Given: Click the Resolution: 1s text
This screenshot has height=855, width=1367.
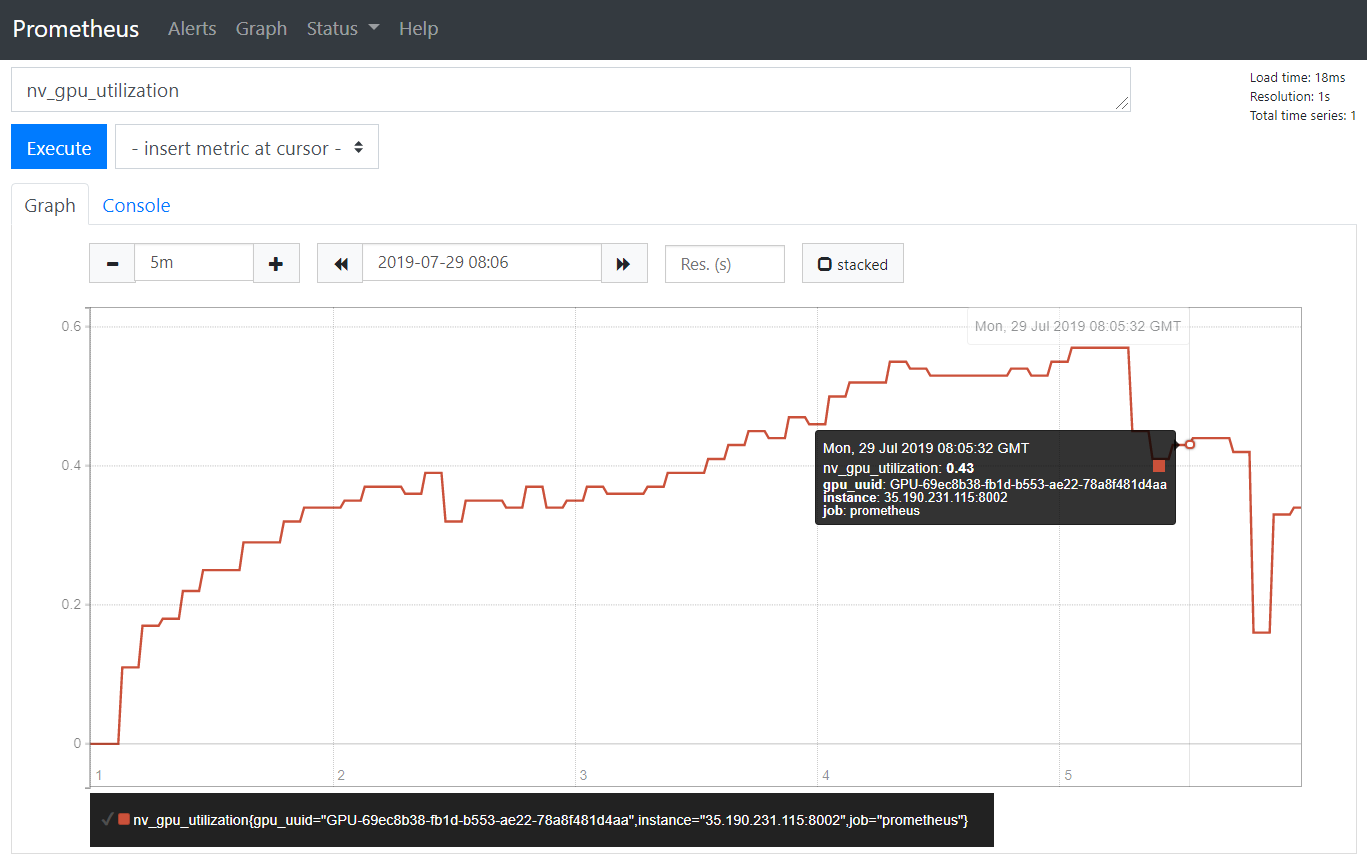Looking at the screenshot, I should (x=1289, y=97).
